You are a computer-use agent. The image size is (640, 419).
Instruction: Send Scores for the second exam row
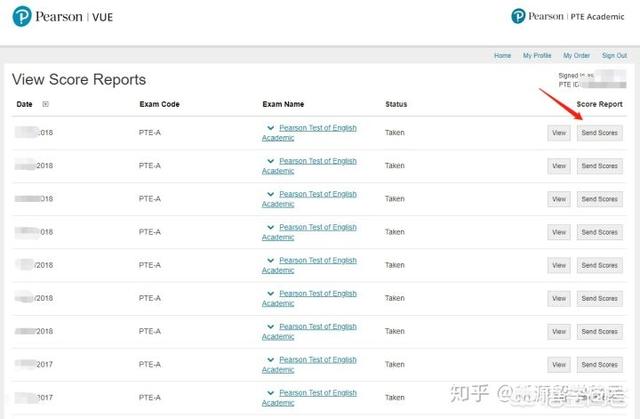coord(600,166)
